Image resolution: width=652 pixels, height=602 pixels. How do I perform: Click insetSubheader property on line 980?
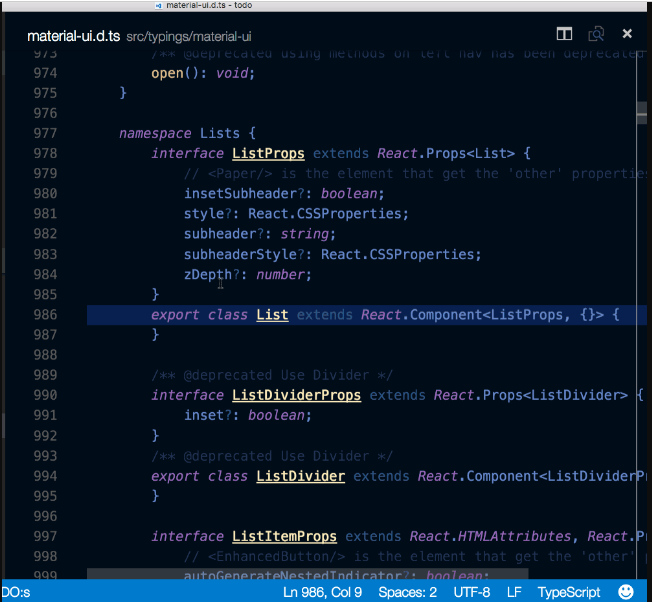pyautogui.click(x=241, y=194)
